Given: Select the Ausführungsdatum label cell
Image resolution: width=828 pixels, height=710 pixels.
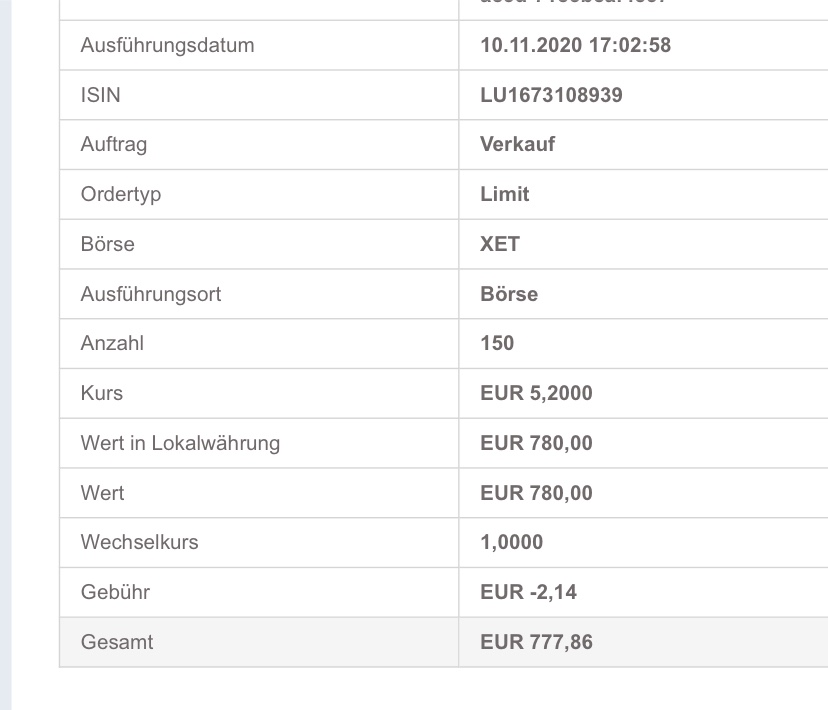Looking at the screenshot, I should tap(167, 46).
